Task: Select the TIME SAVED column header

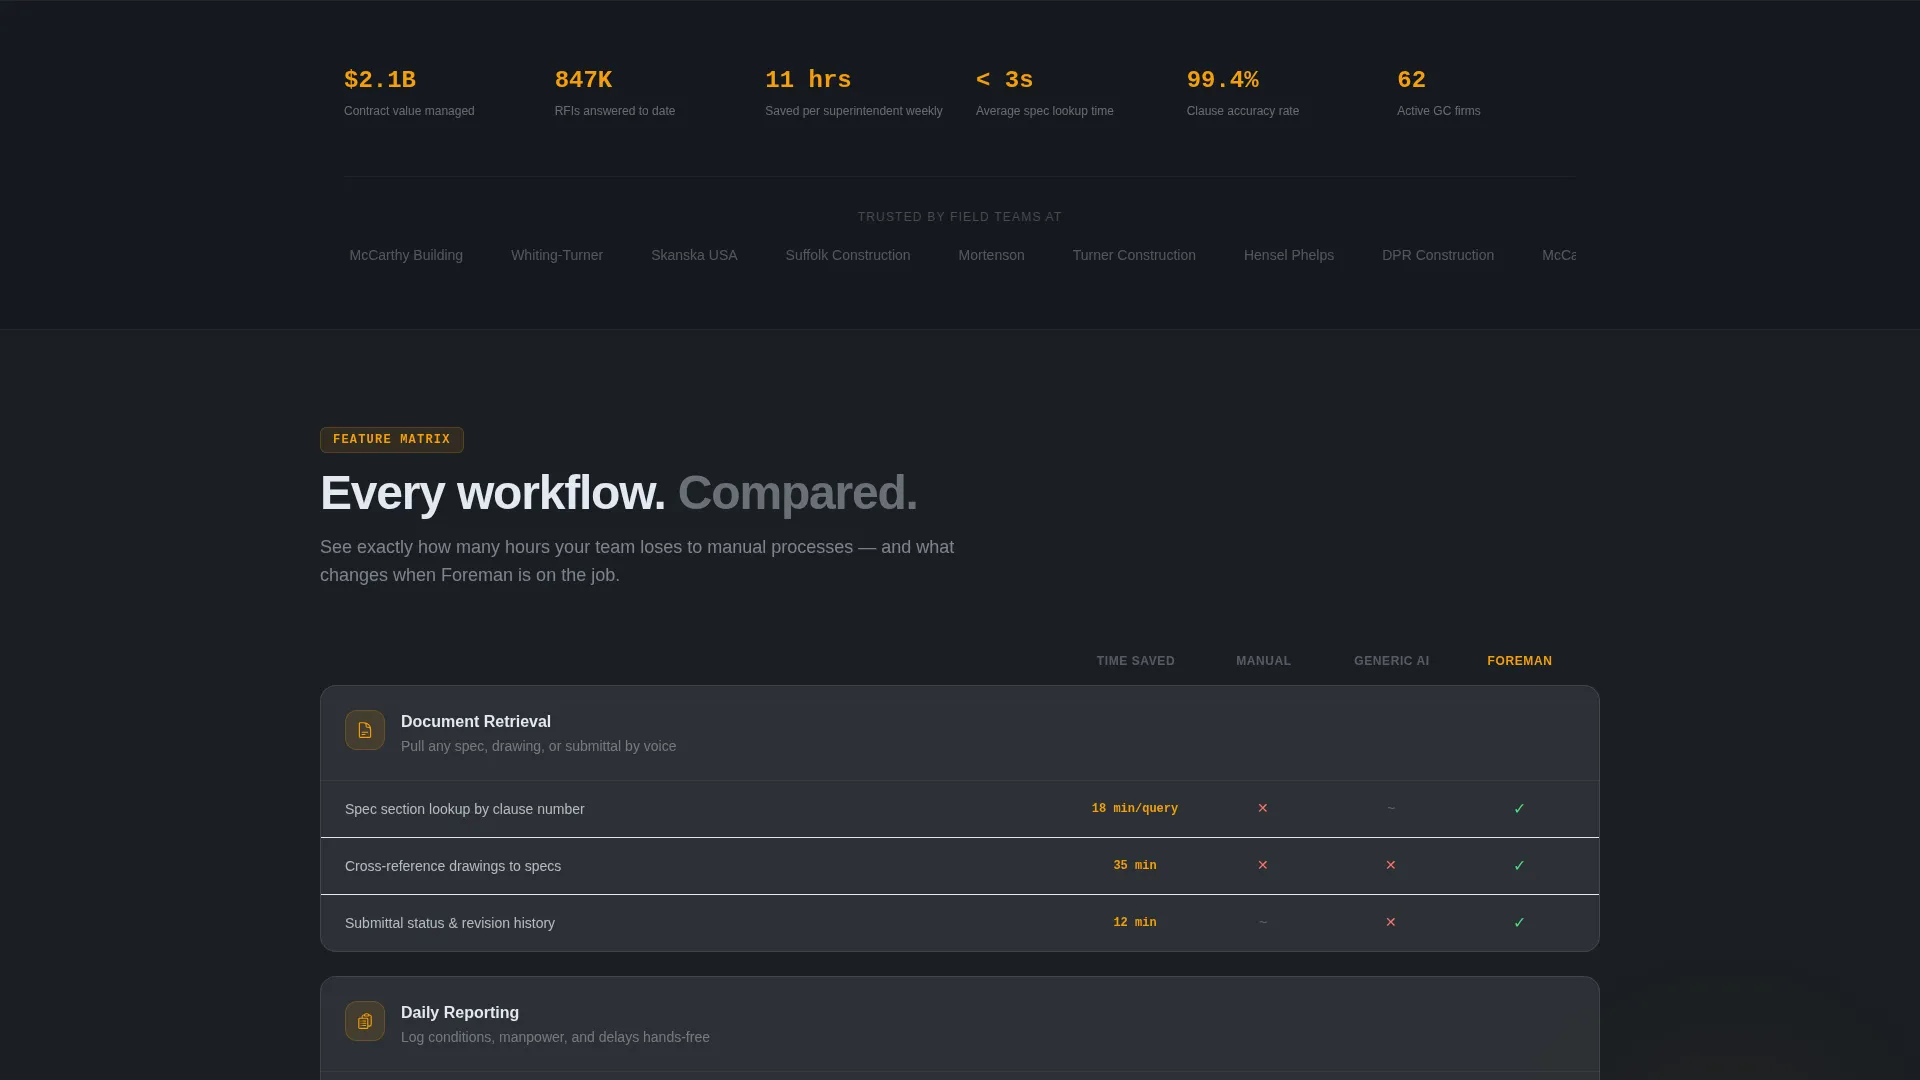Action: coord(1135,661)
